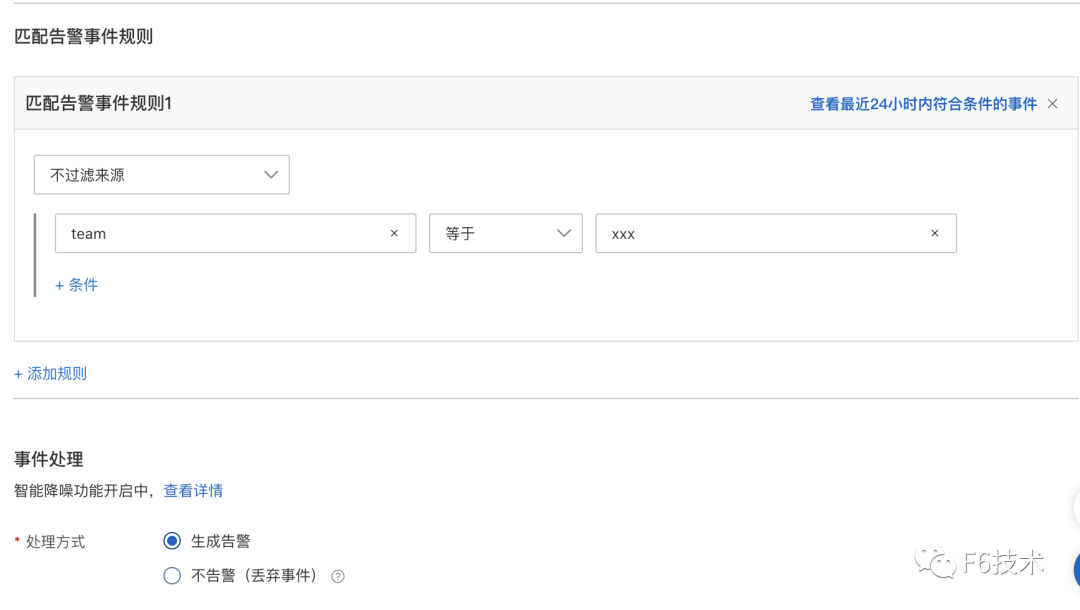Focus the xxx condition value field
The height and width of the screenshot is (610, 1080).
(x=760, y=233)
